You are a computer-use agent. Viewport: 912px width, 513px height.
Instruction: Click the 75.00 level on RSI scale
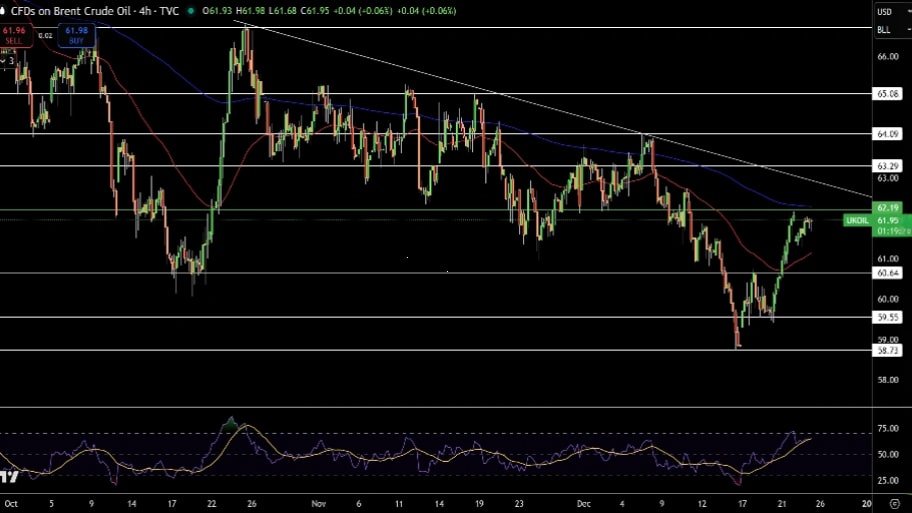coord(888,429)
